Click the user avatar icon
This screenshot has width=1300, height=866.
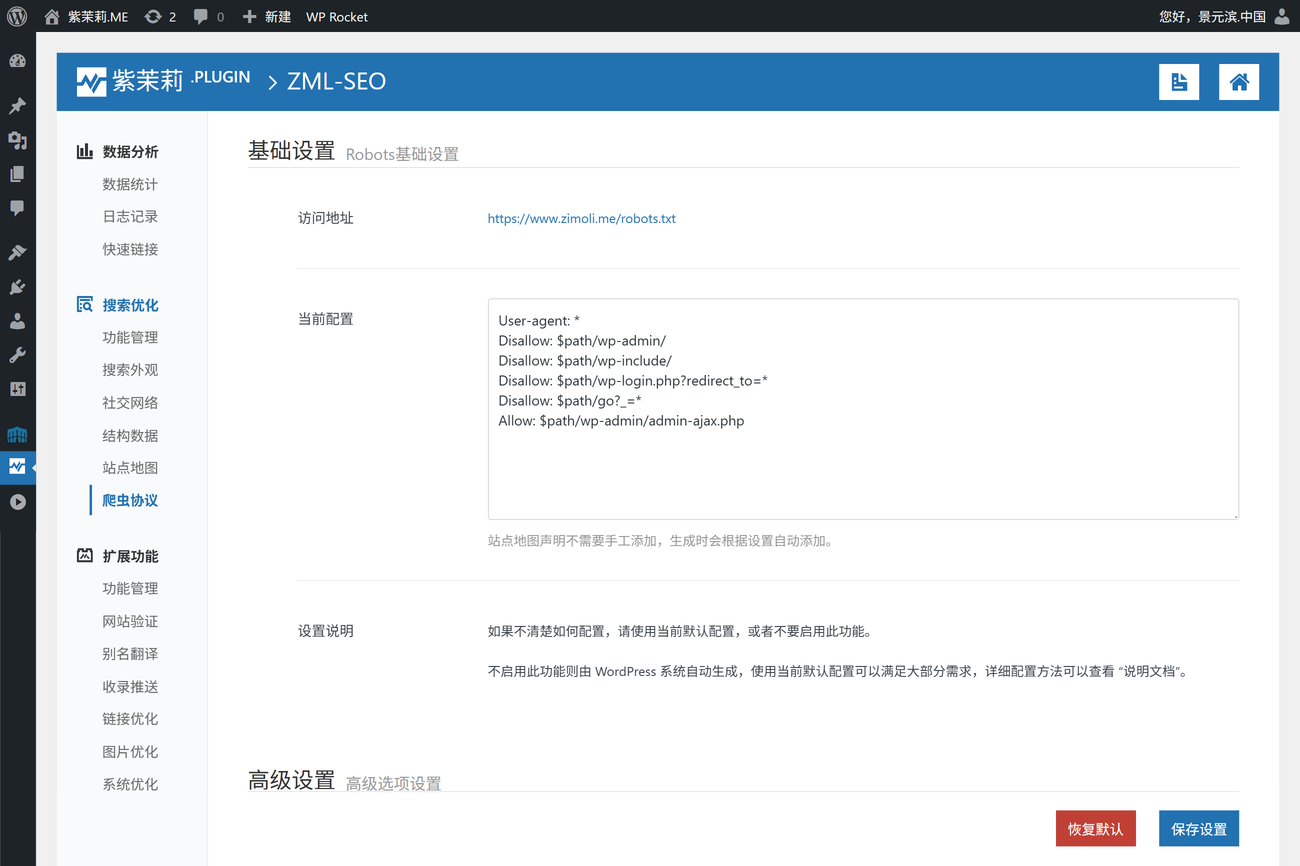pyautogui.click(x=1282, y=16)
